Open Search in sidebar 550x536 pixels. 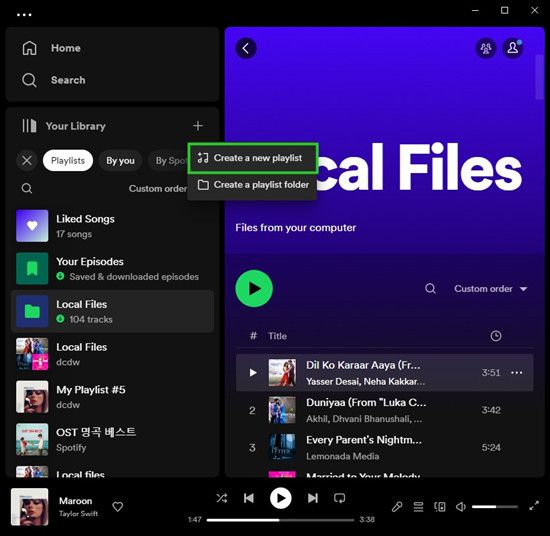pyautogui.click(x=54, y=80)
